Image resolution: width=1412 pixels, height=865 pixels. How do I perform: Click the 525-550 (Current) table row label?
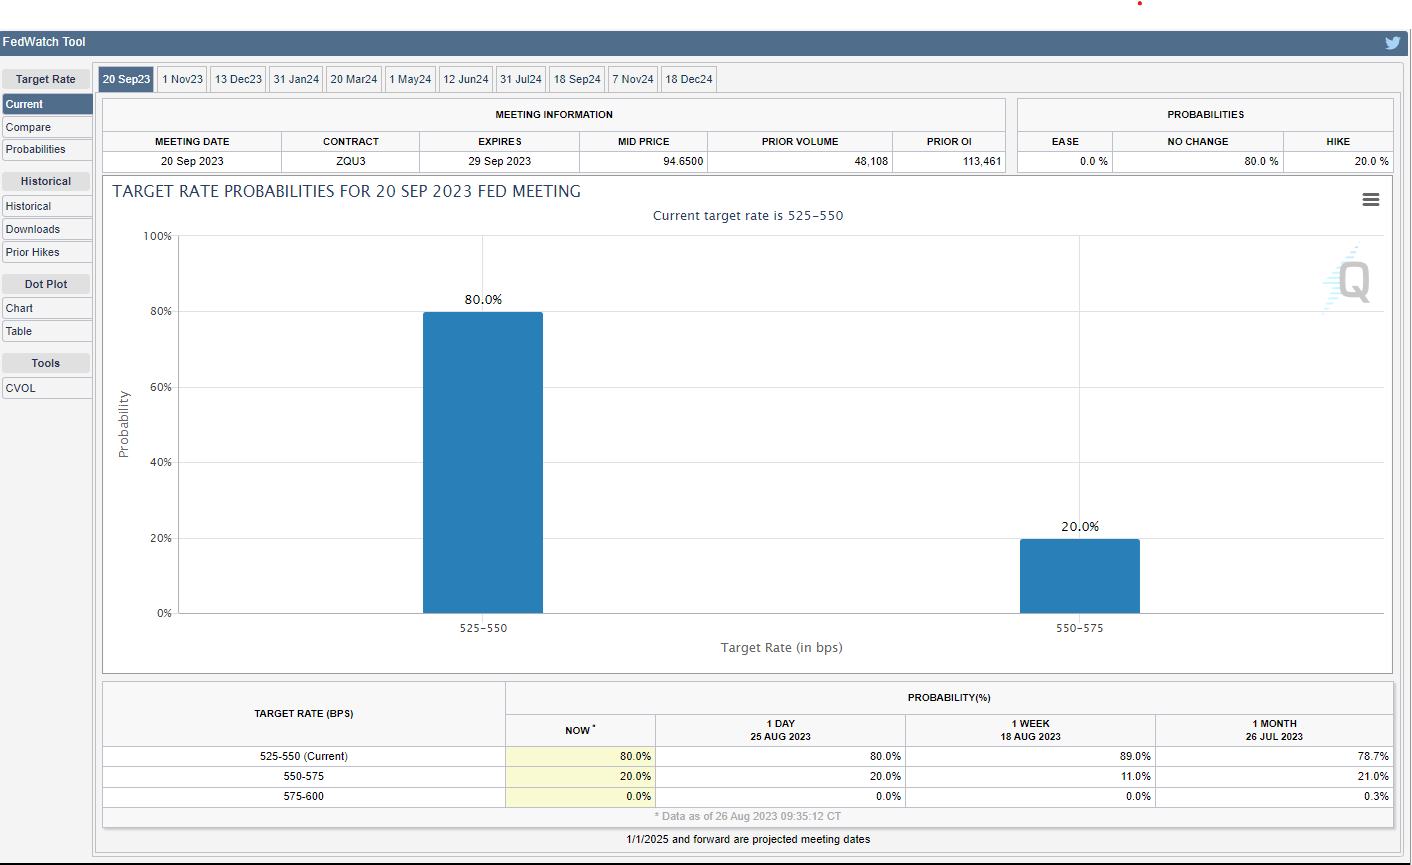(304, 756)
